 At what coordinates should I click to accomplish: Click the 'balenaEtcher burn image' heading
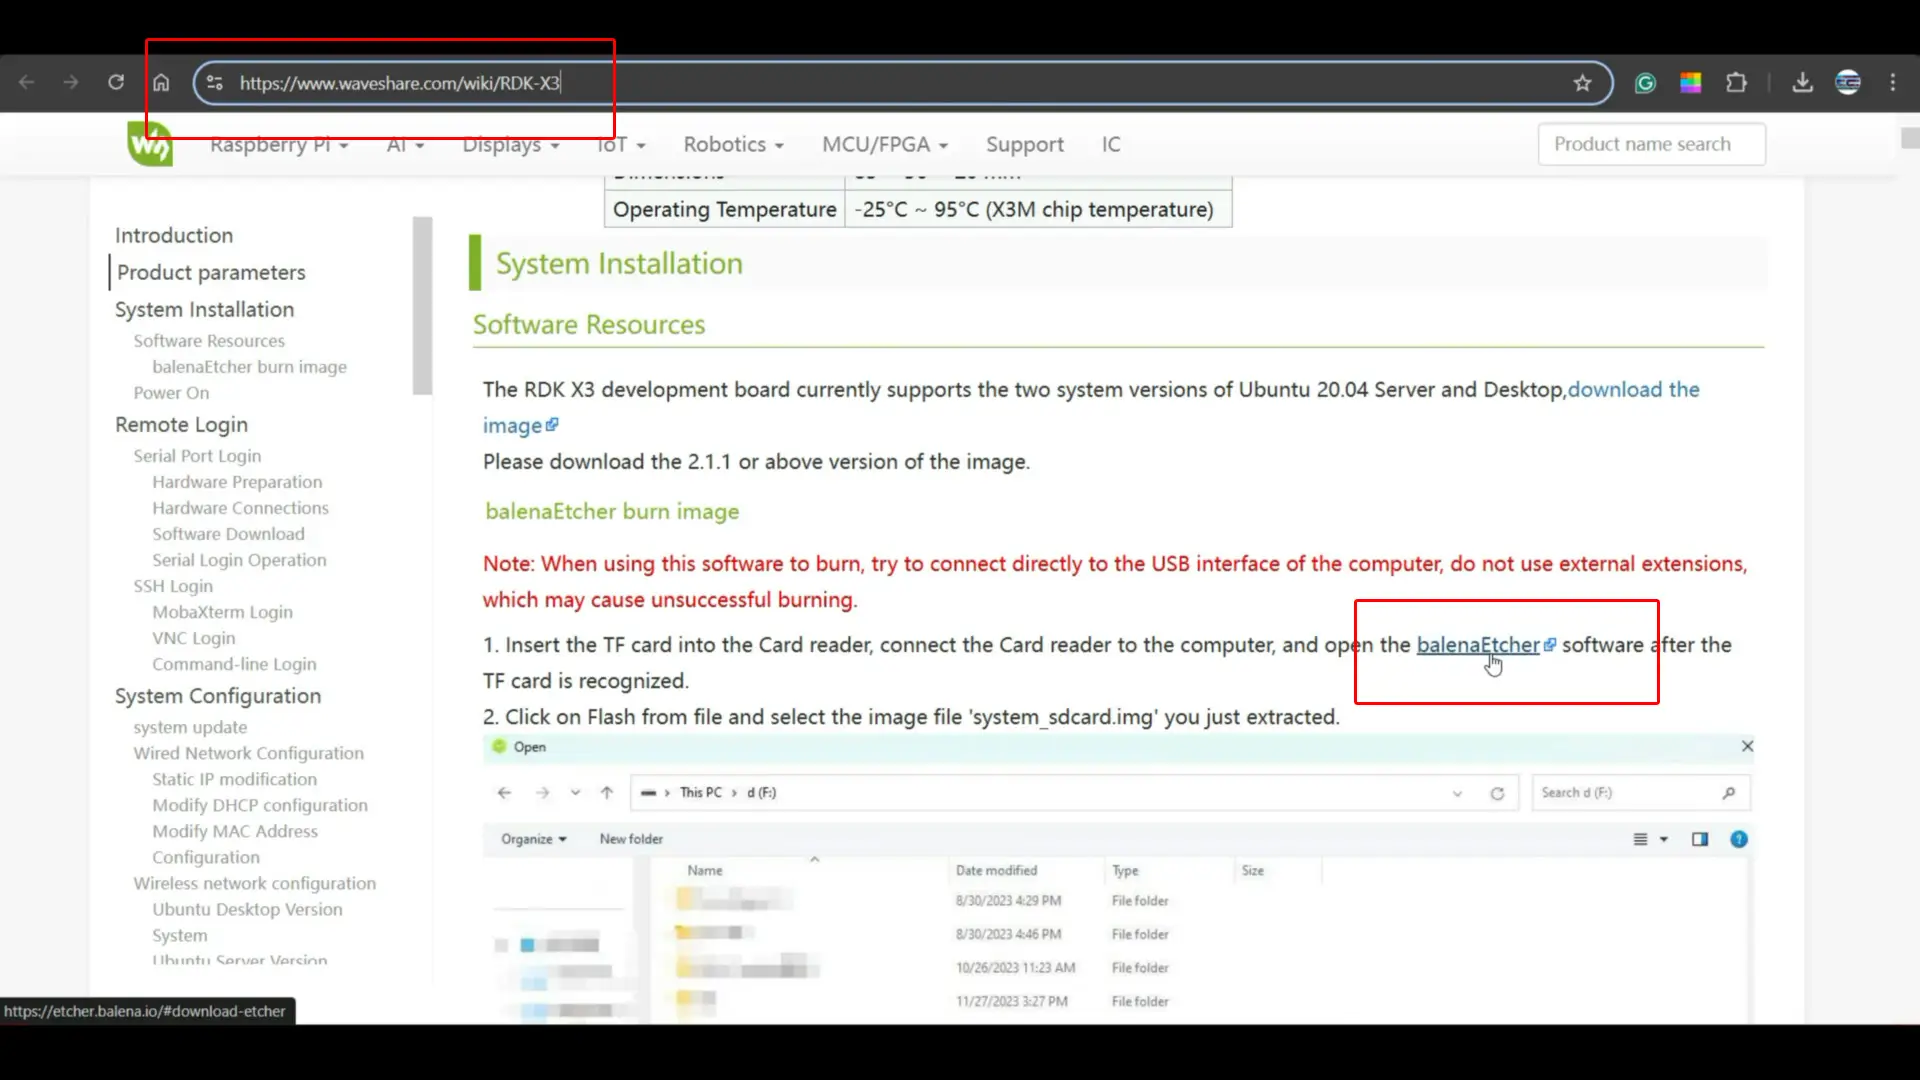click(612, 511)
